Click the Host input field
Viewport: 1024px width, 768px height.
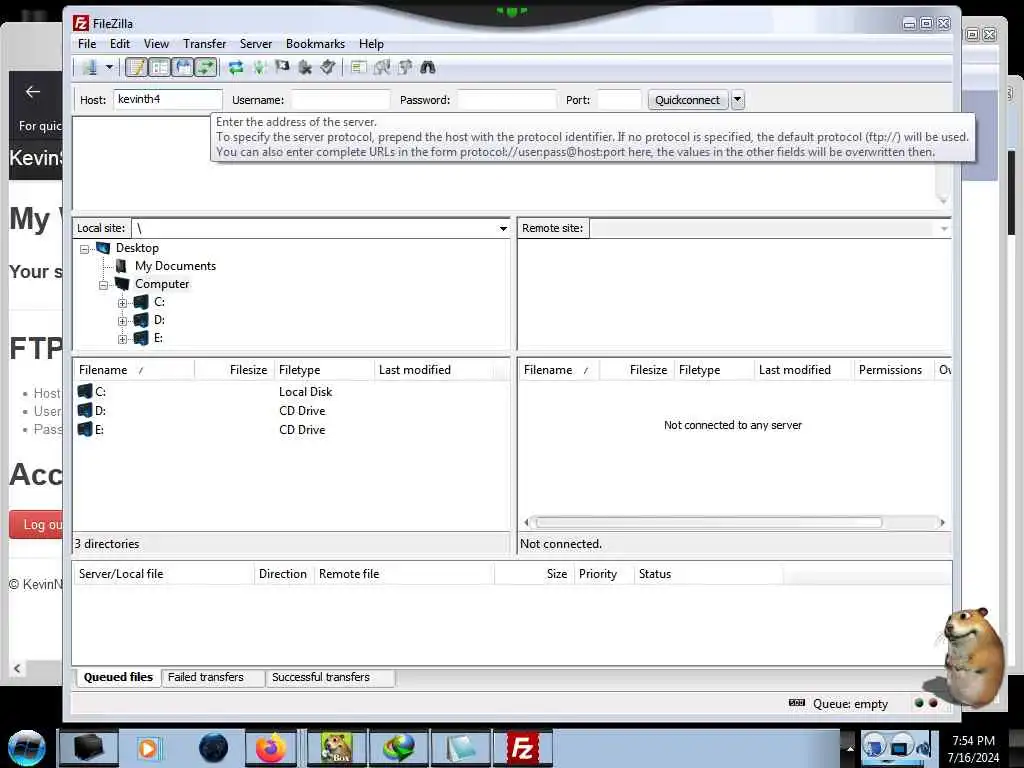[x=168, y=99]
